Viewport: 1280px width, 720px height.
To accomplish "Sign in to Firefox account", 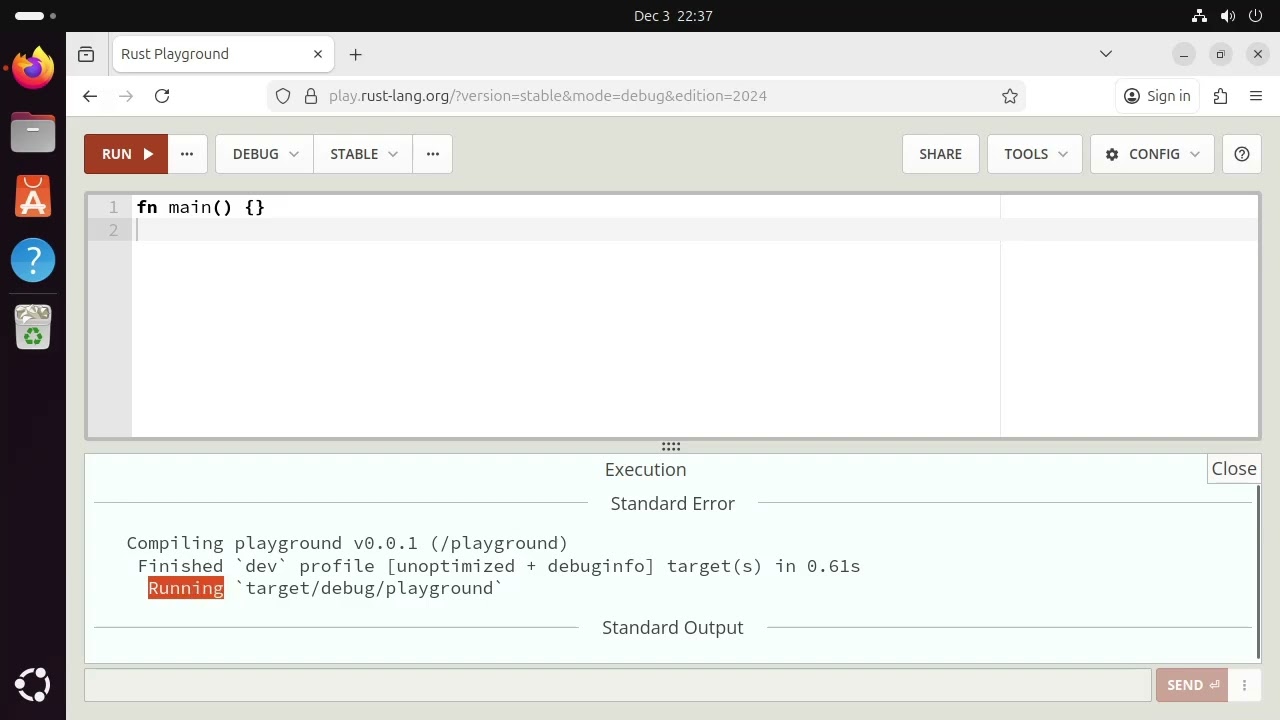I will [1157, 96].
